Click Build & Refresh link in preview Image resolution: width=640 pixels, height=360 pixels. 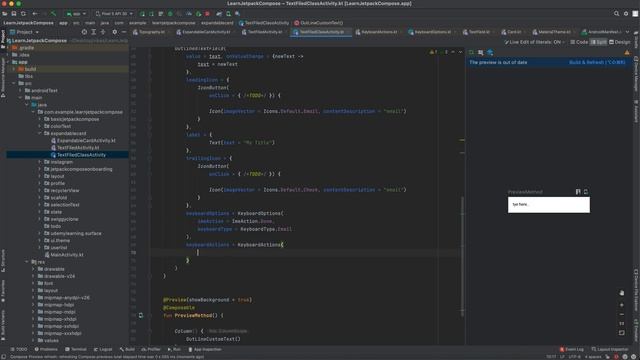point(597,62)
